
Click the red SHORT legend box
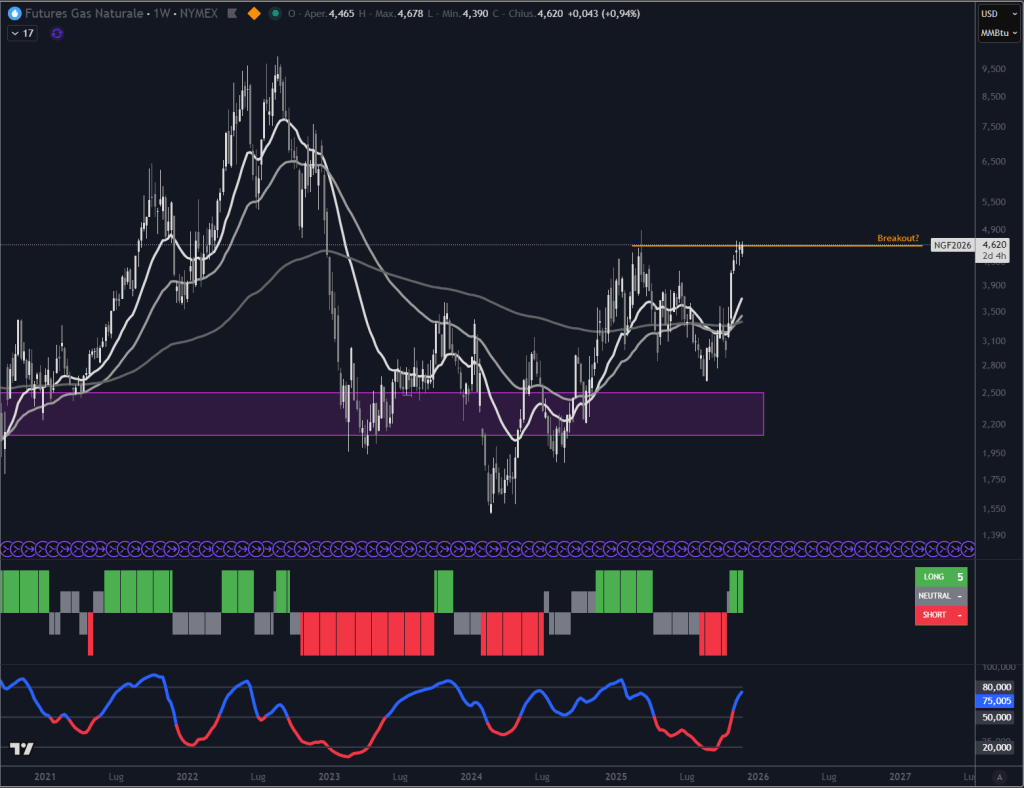(941, 615)
